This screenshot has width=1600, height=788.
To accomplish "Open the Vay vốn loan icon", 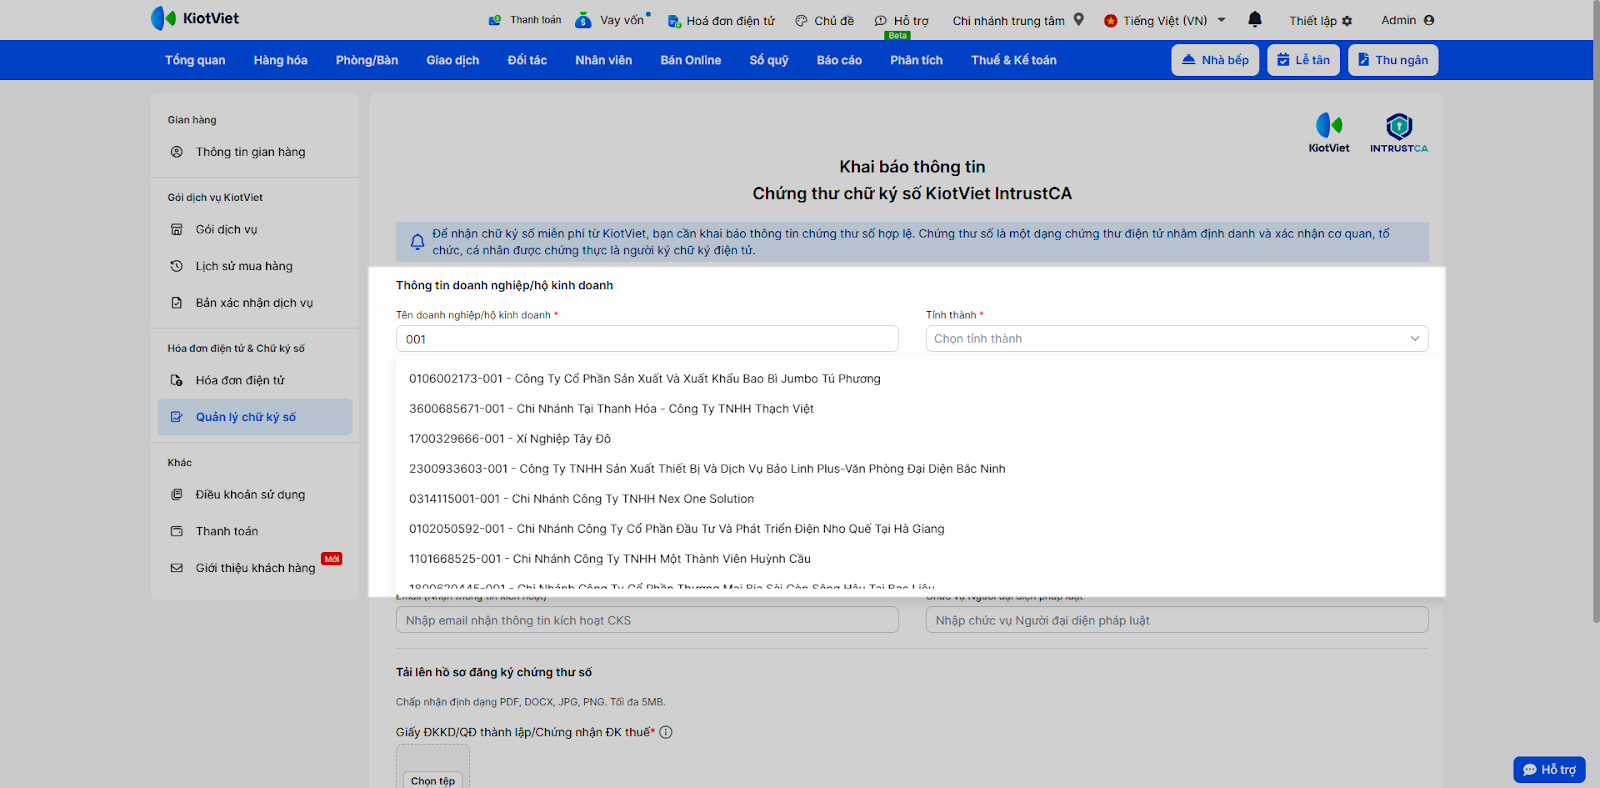I will 584,20.
